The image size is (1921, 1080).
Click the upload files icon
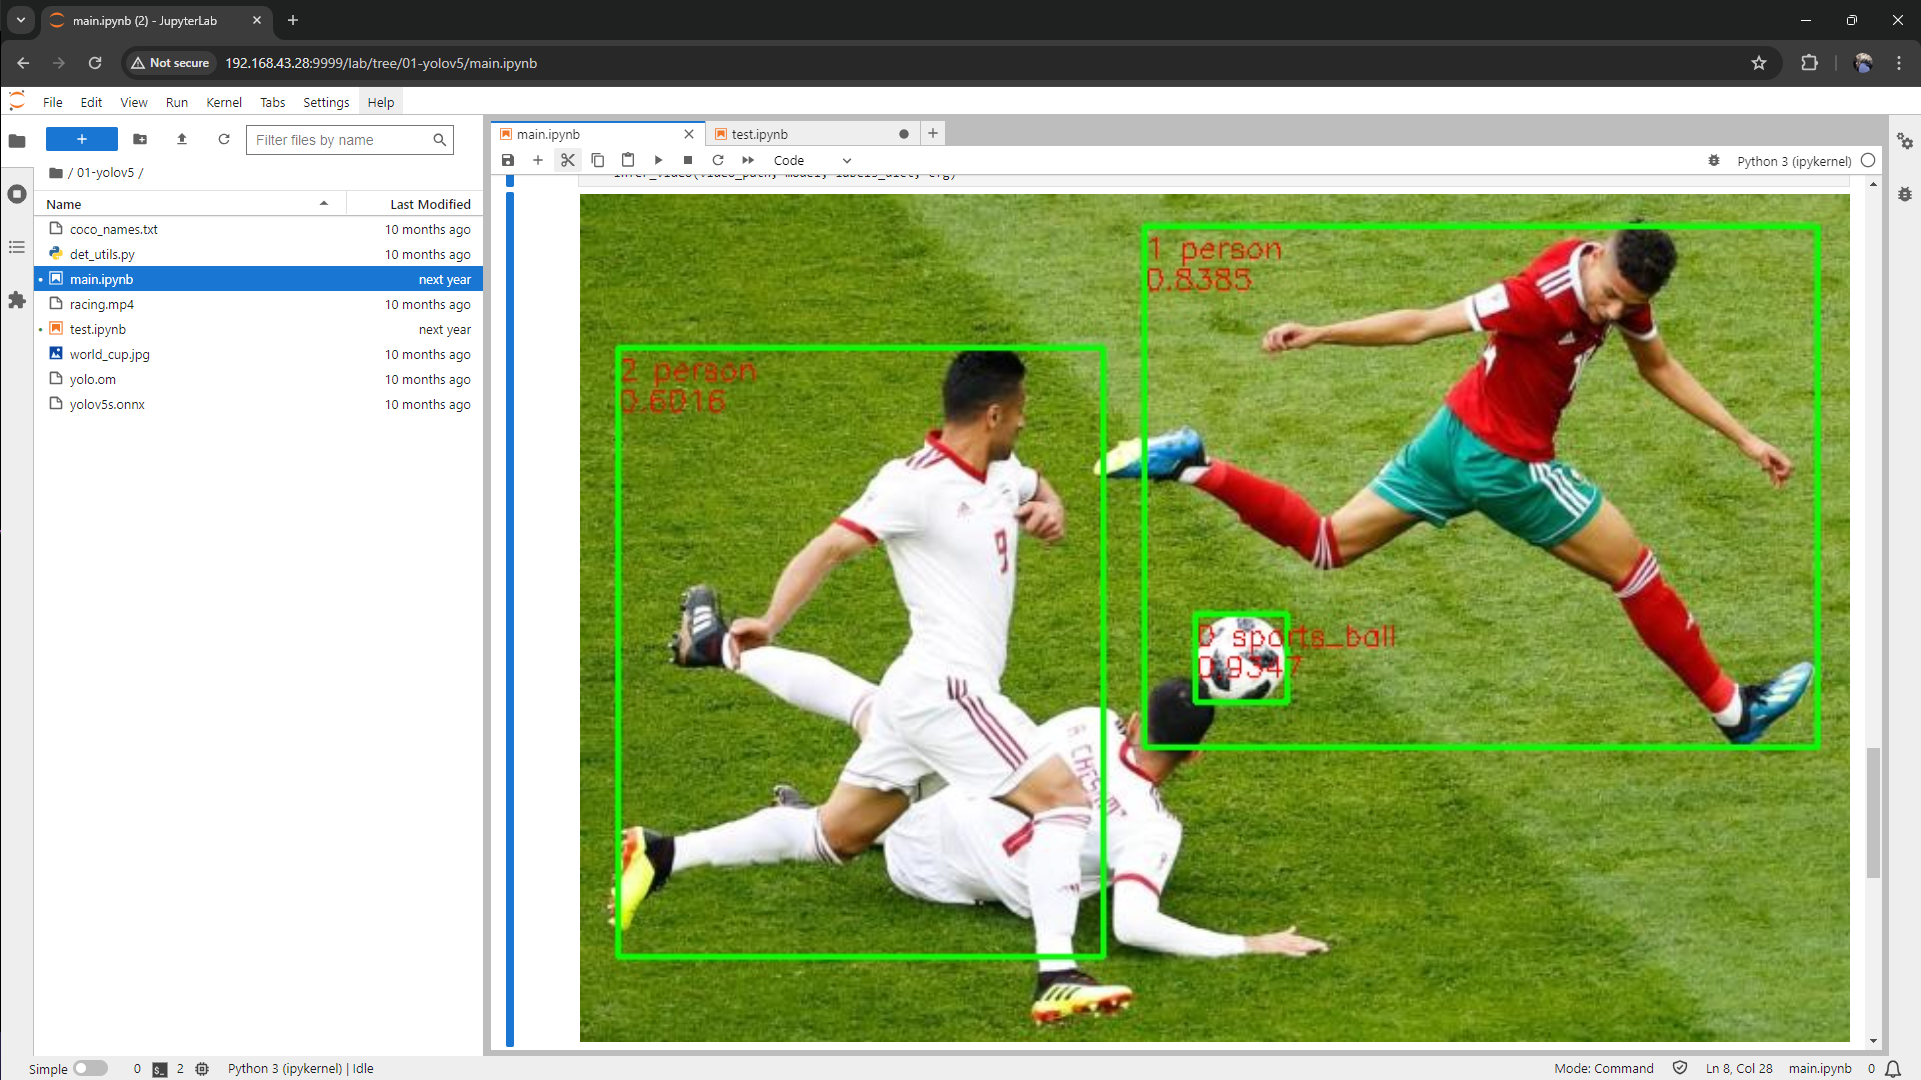(x=182, y=140)
